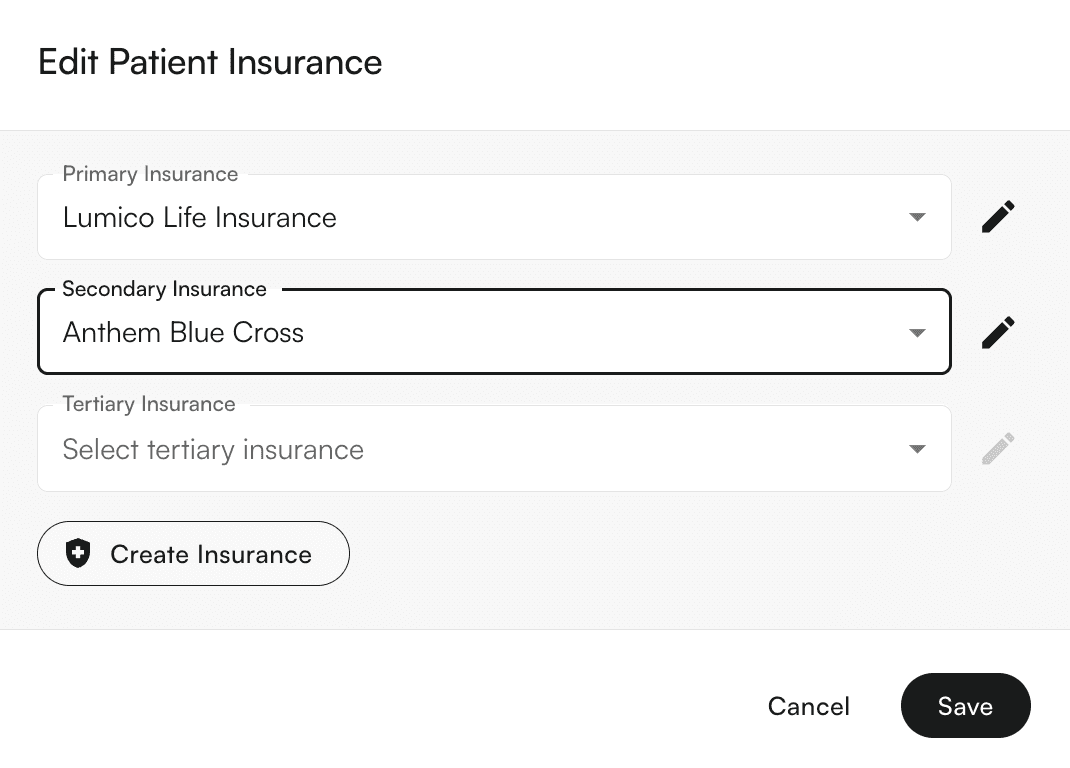Click the shield plus icon
This screenshot has height=768, width=1070.
tap(78, 553)
